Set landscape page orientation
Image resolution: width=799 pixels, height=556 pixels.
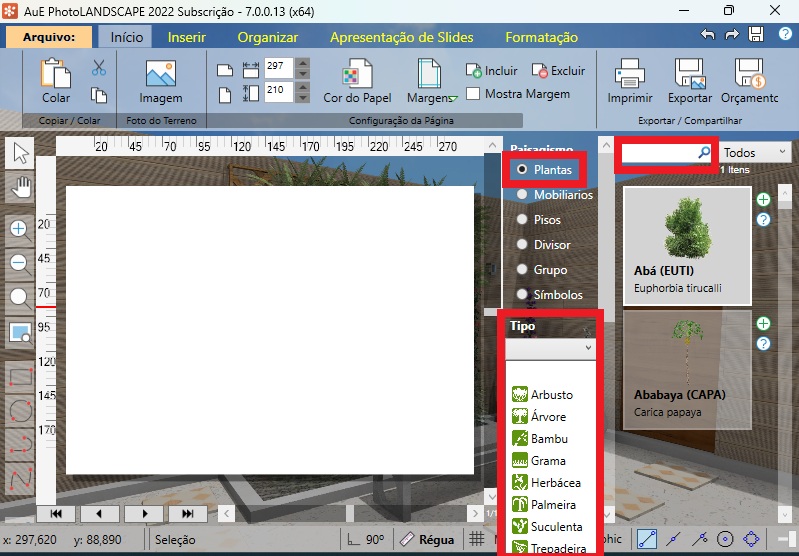coord(225,70)
